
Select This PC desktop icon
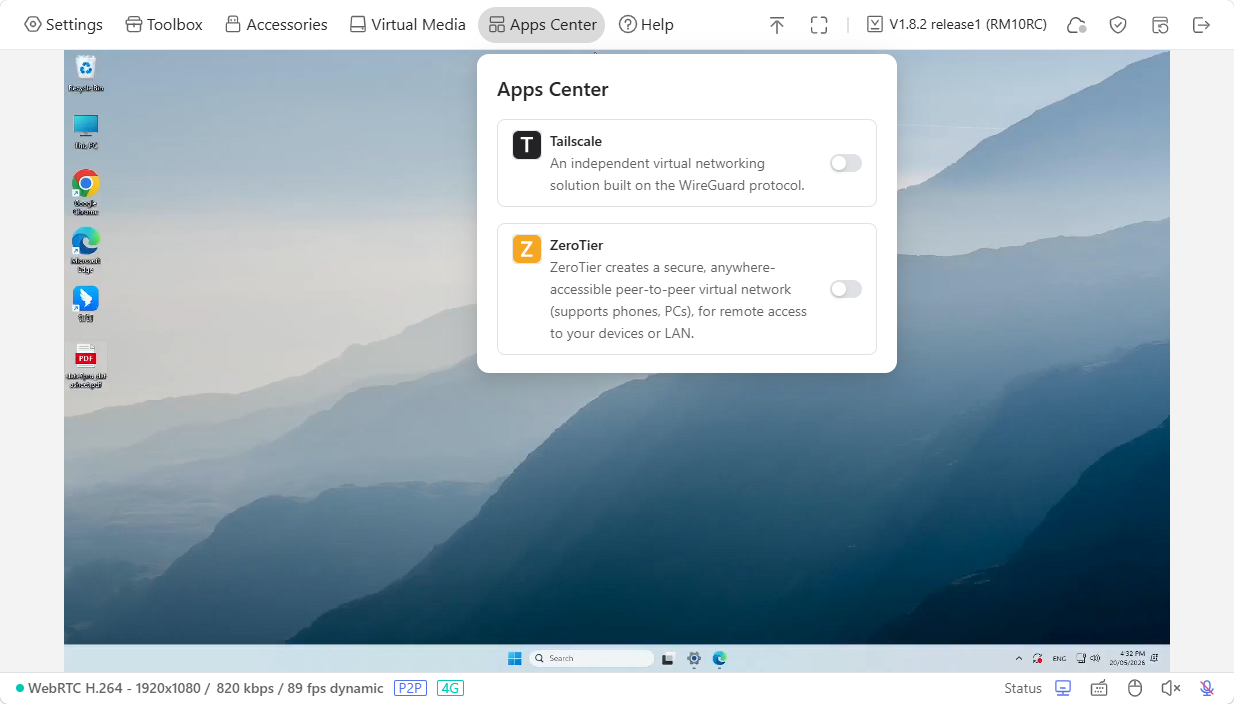(x=86, y=131)
